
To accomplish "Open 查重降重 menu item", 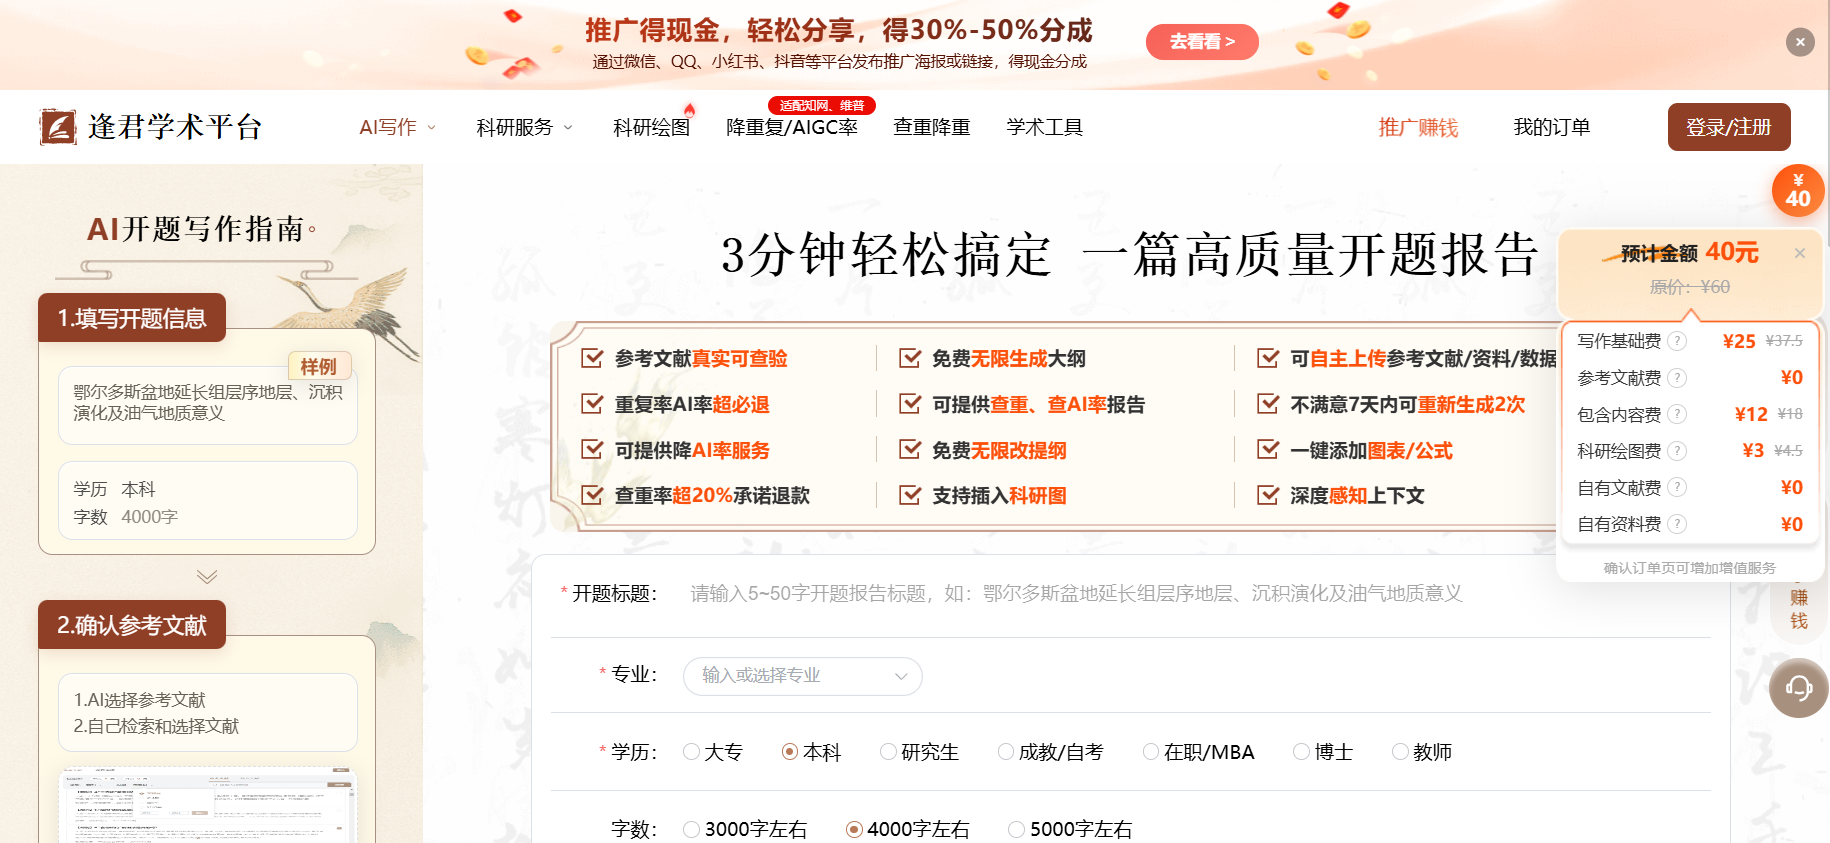I will 931,127.
